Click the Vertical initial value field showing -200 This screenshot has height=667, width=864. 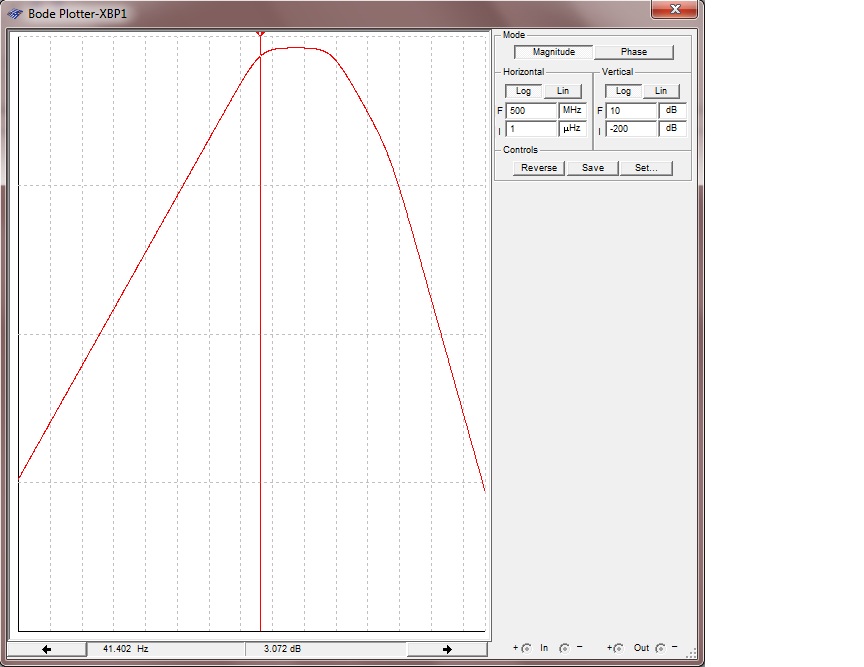[x=631, y=129]
